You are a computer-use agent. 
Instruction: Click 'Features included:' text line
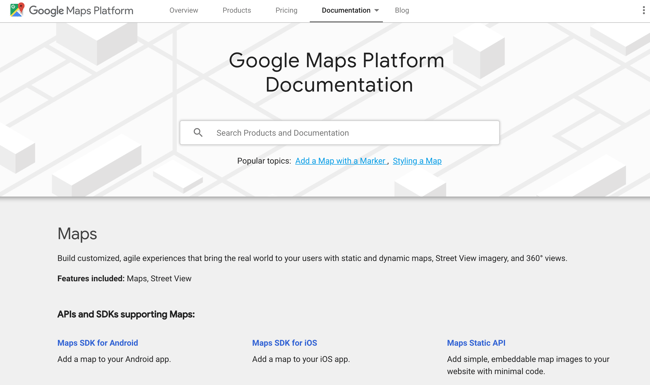[x=124, y=278]
